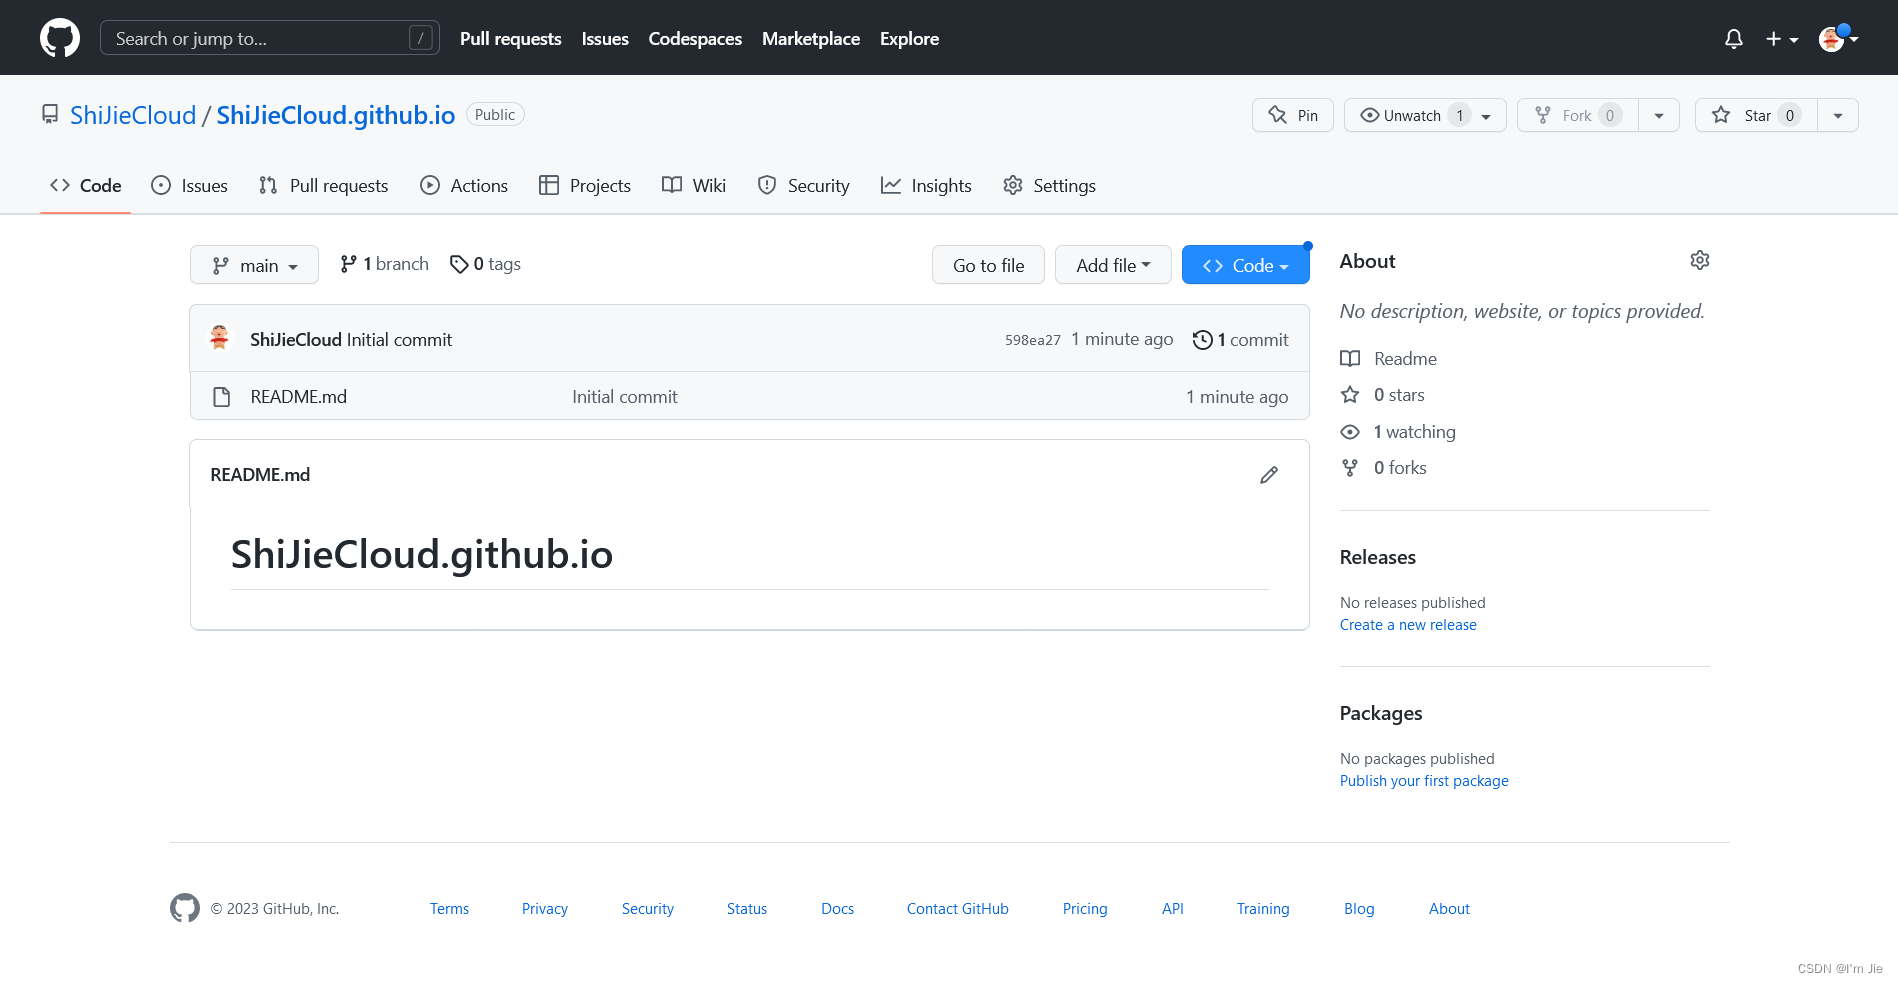Switch to the repository Pull requests tab
Viewport: 1898px width, 983px height.
(323, 185)
